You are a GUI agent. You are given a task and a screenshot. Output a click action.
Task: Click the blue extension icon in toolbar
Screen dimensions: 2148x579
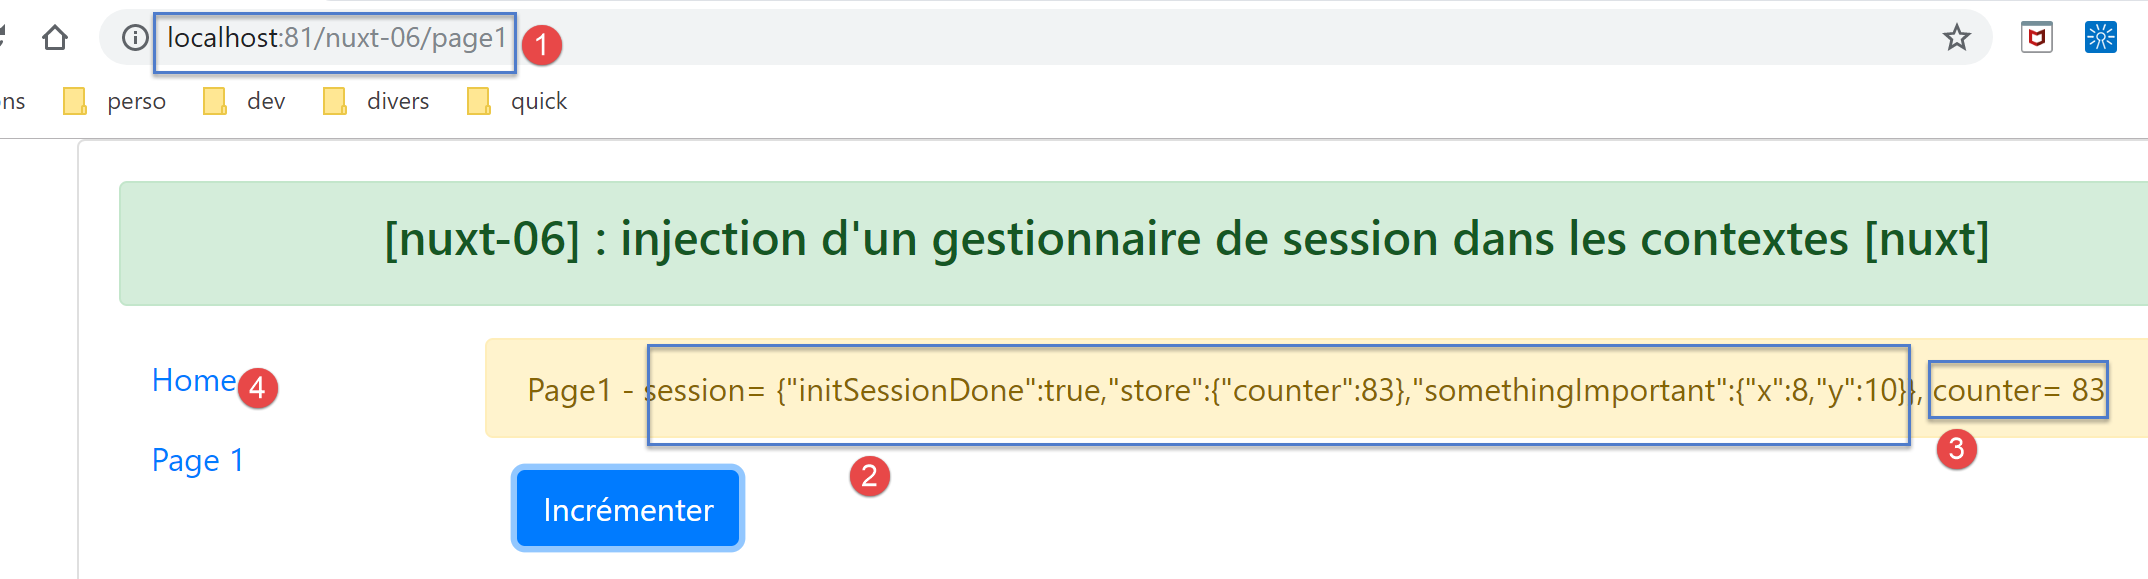(2100, 38)
